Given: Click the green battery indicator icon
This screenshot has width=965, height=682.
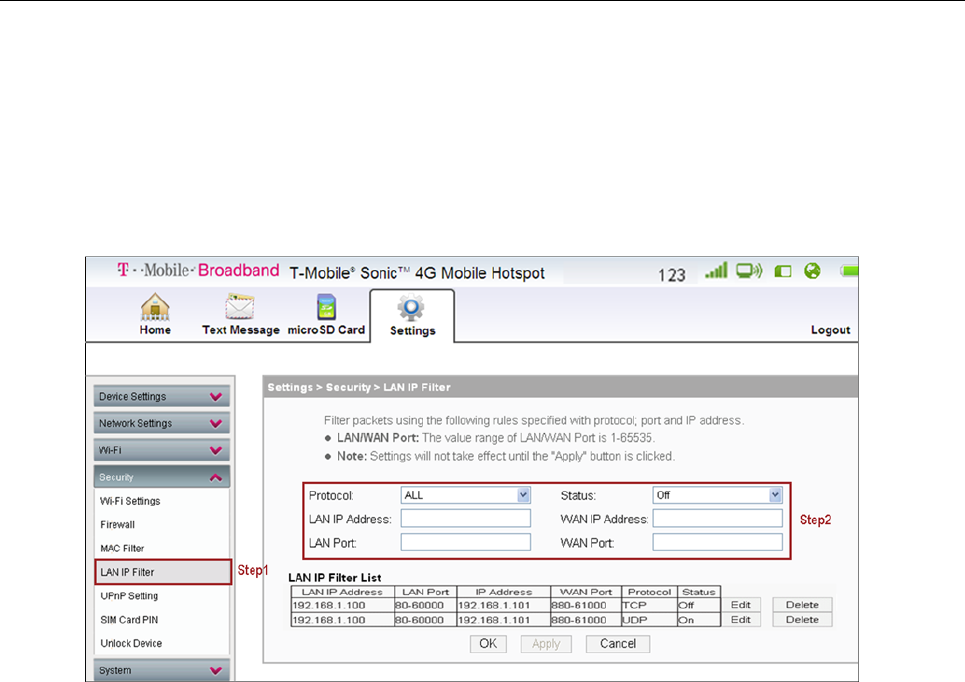Looking at the screenshot, I should click(x=849, y=271).
